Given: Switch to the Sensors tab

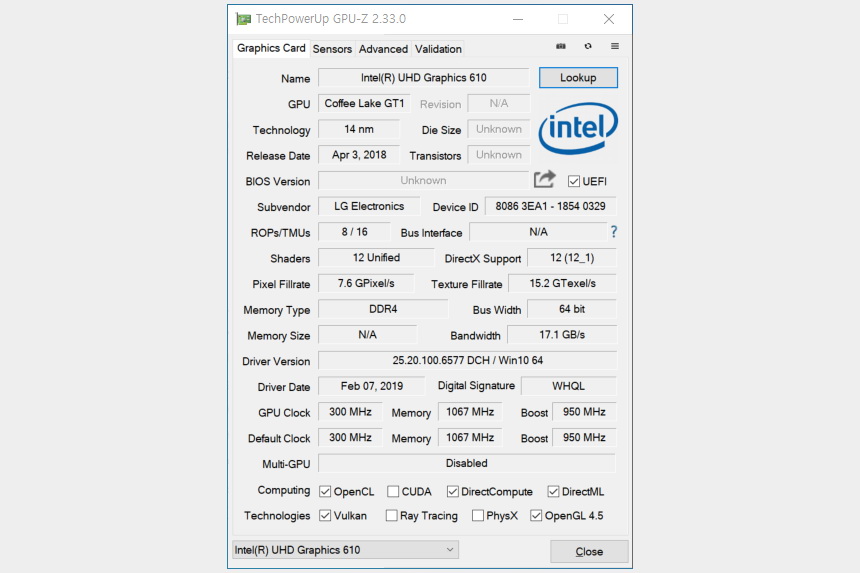Looking at the screenshot, I should [332, 49].
